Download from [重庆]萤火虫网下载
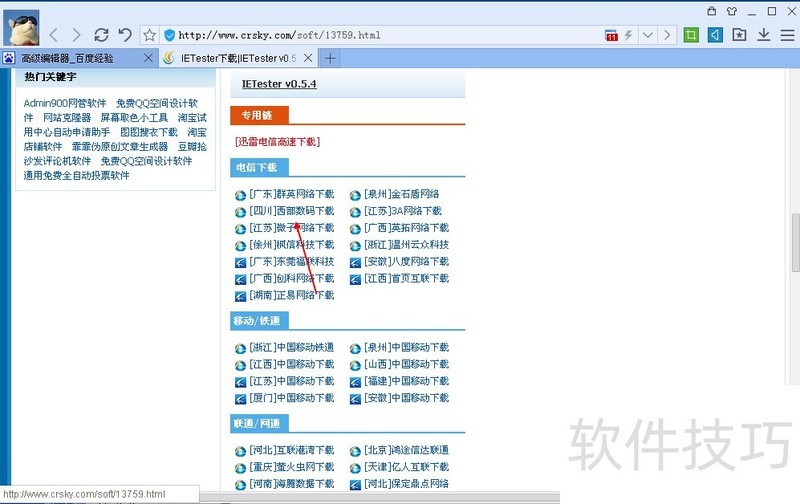The image size is (800, 504). 291,467
